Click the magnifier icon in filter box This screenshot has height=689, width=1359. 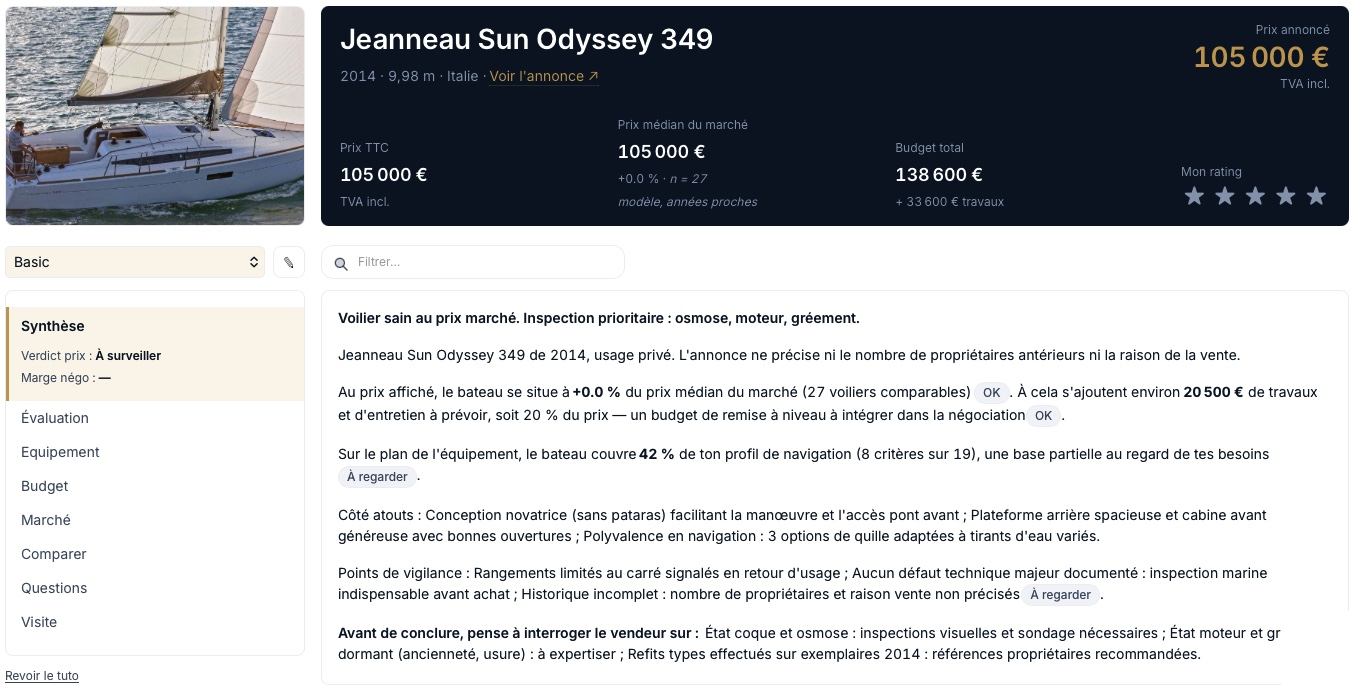click(x=341, y=263)
